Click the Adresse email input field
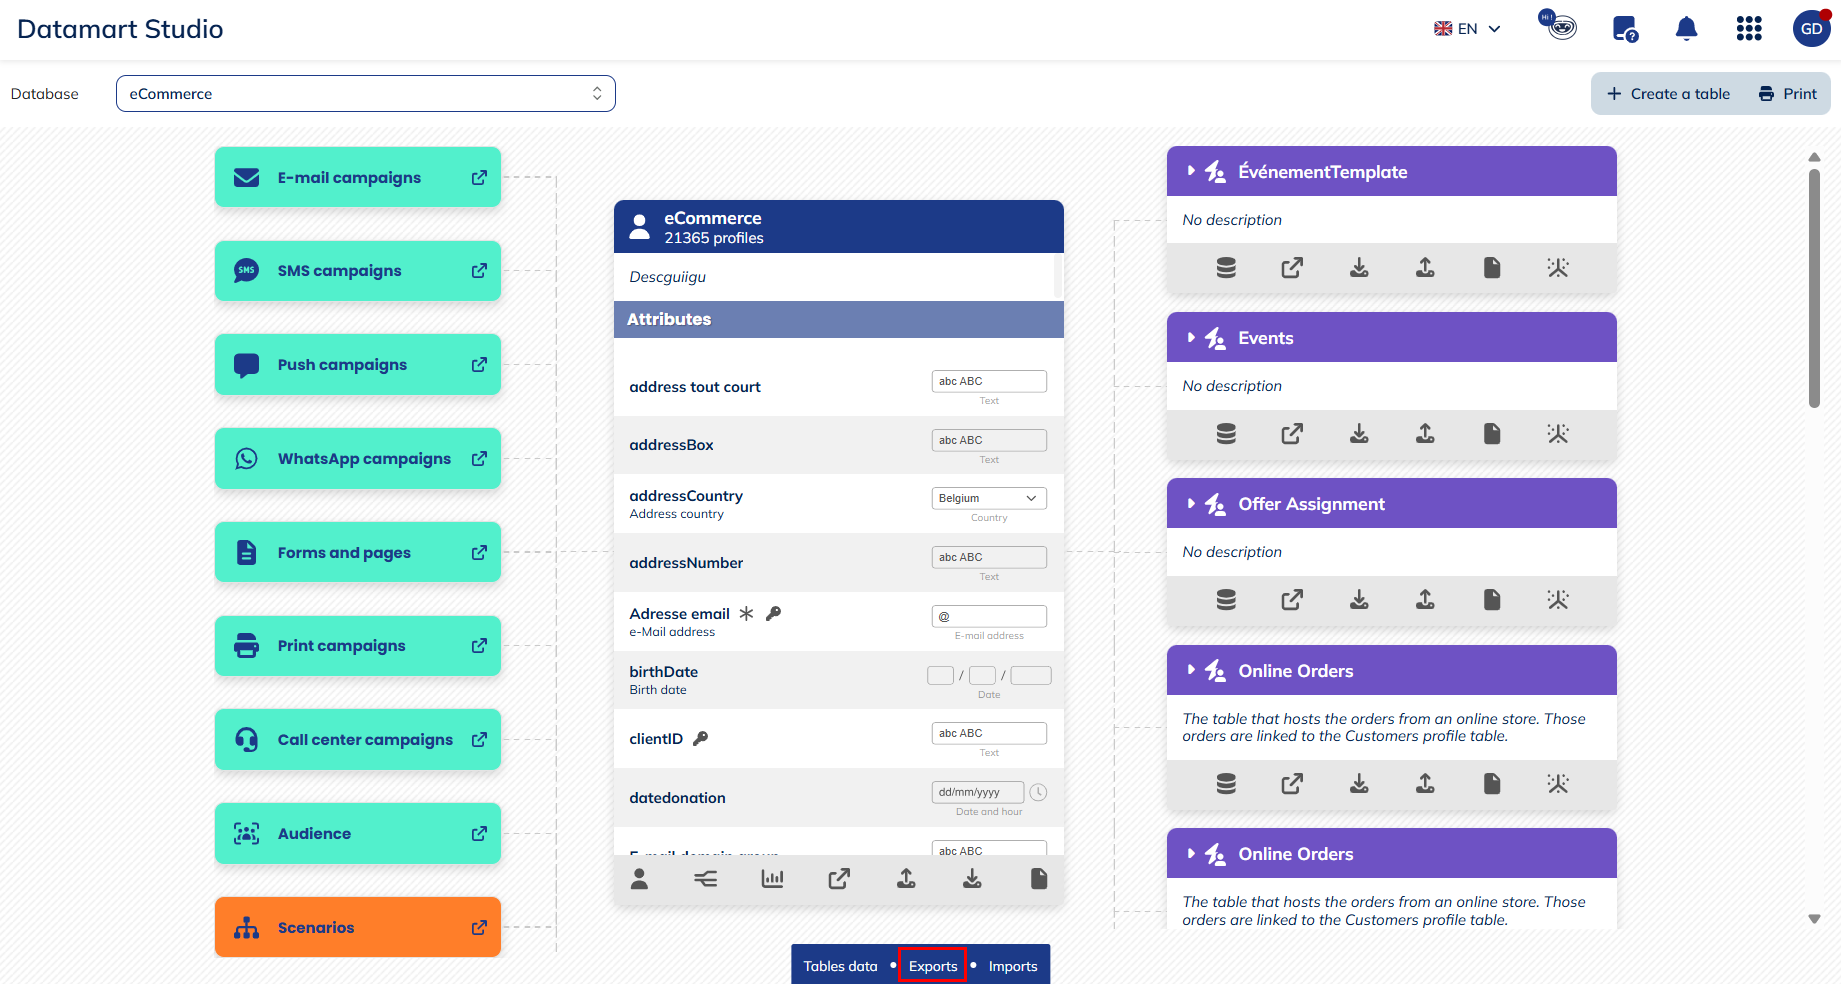The width and height of the screenshot is (1841, 984). coord(988,617)
